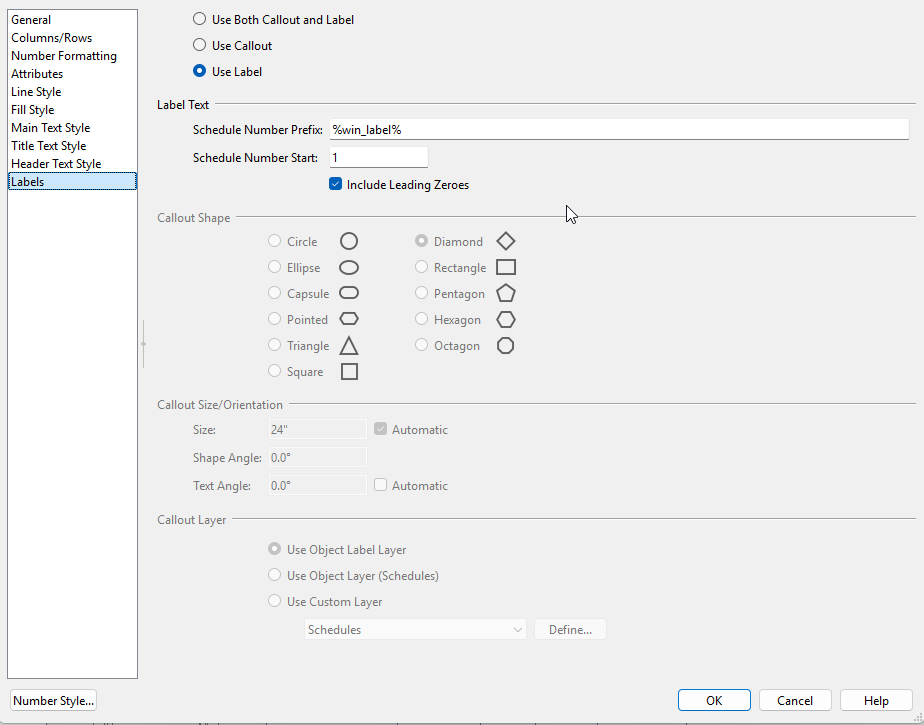Click the Octagon shape icon
Screen dimensions: 924x725
click(x=506, y=346)
